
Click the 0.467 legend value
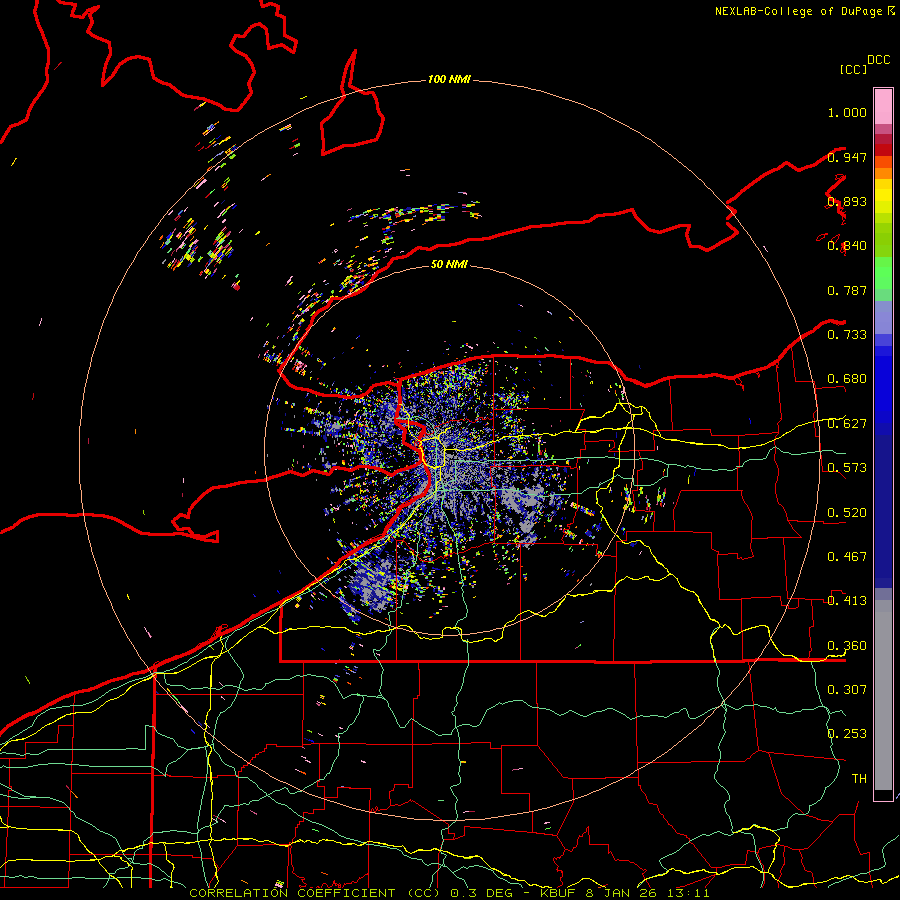click(x=847, y=557)
